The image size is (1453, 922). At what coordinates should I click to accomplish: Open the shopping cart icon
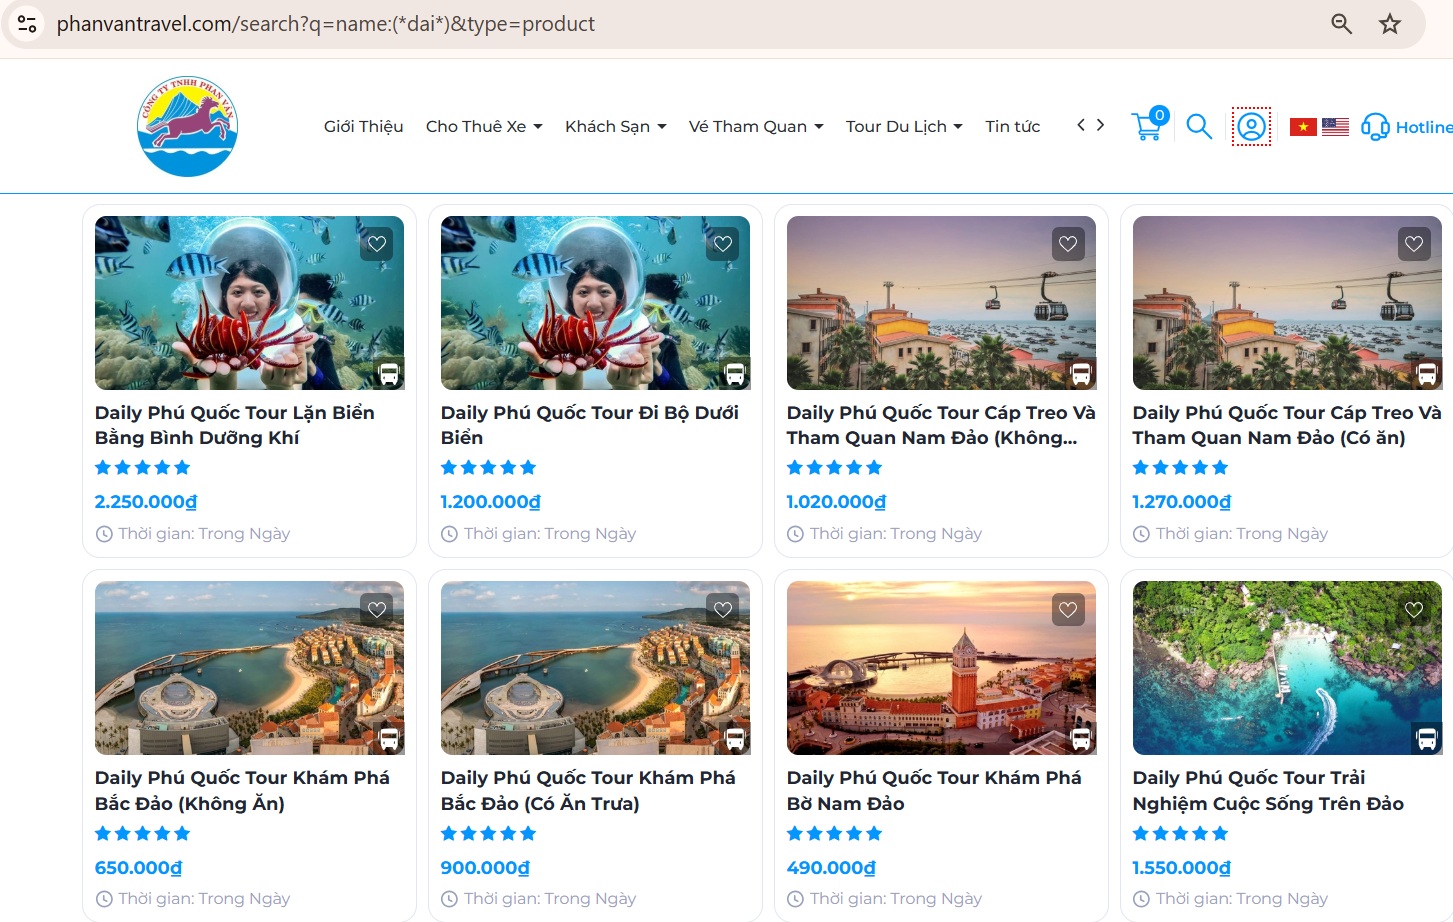(1147, 126)
